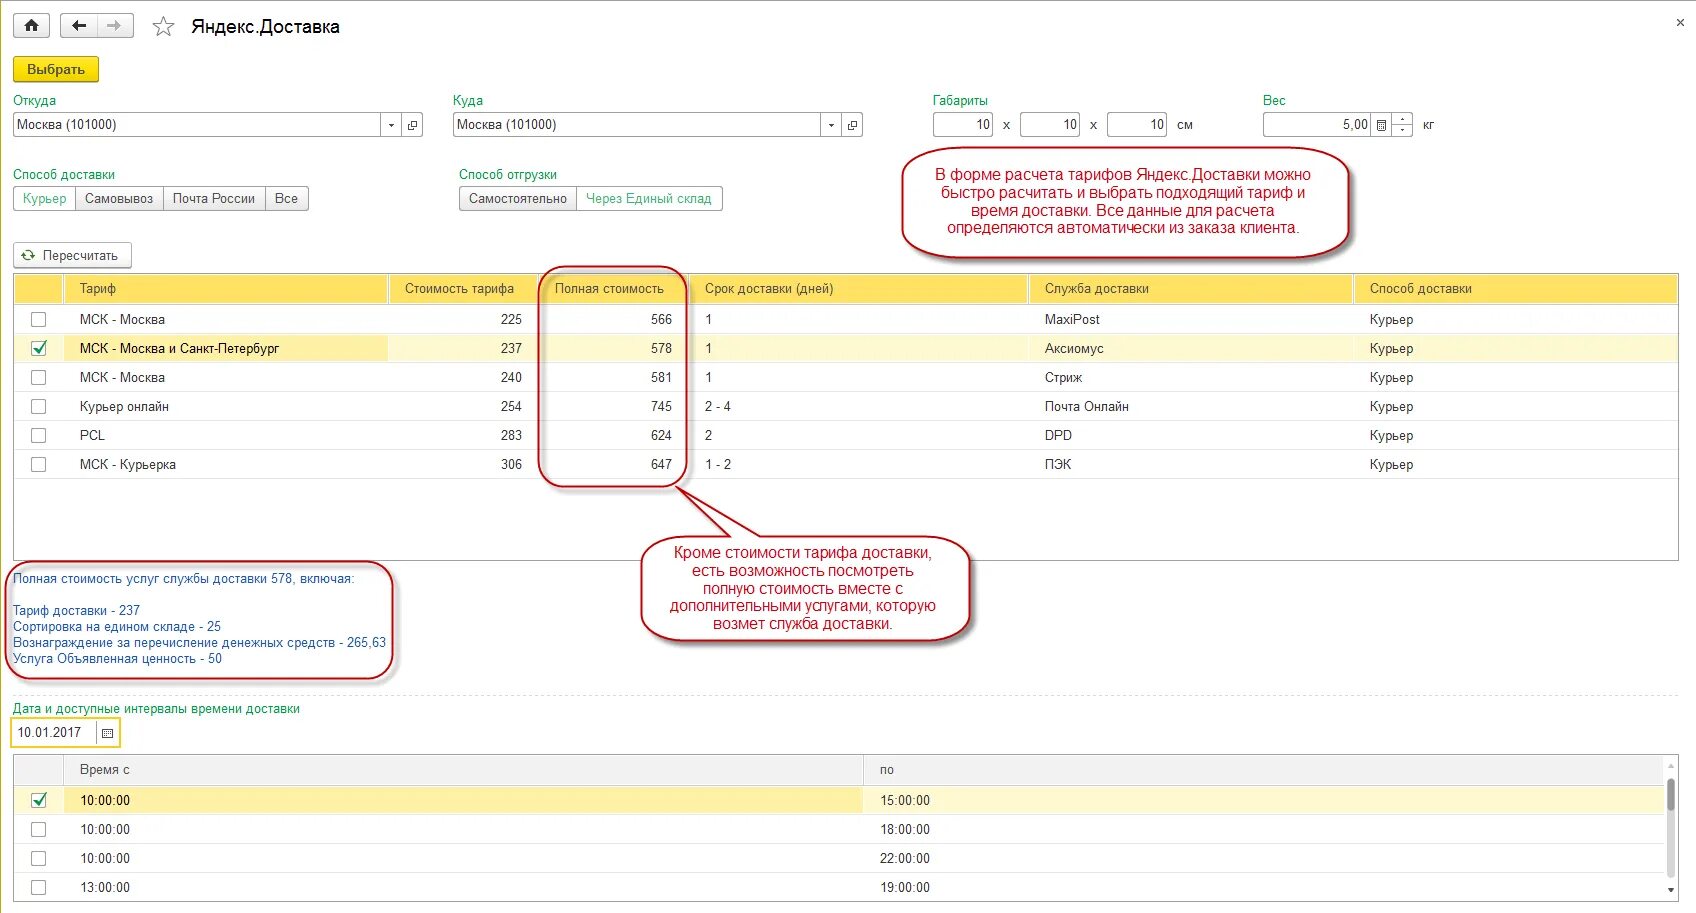Screen dimensions: 1696x913
Task: Check the МСК - Курьерка tariff checkbox
Action: pyautogui.click(x=38, y=465)
